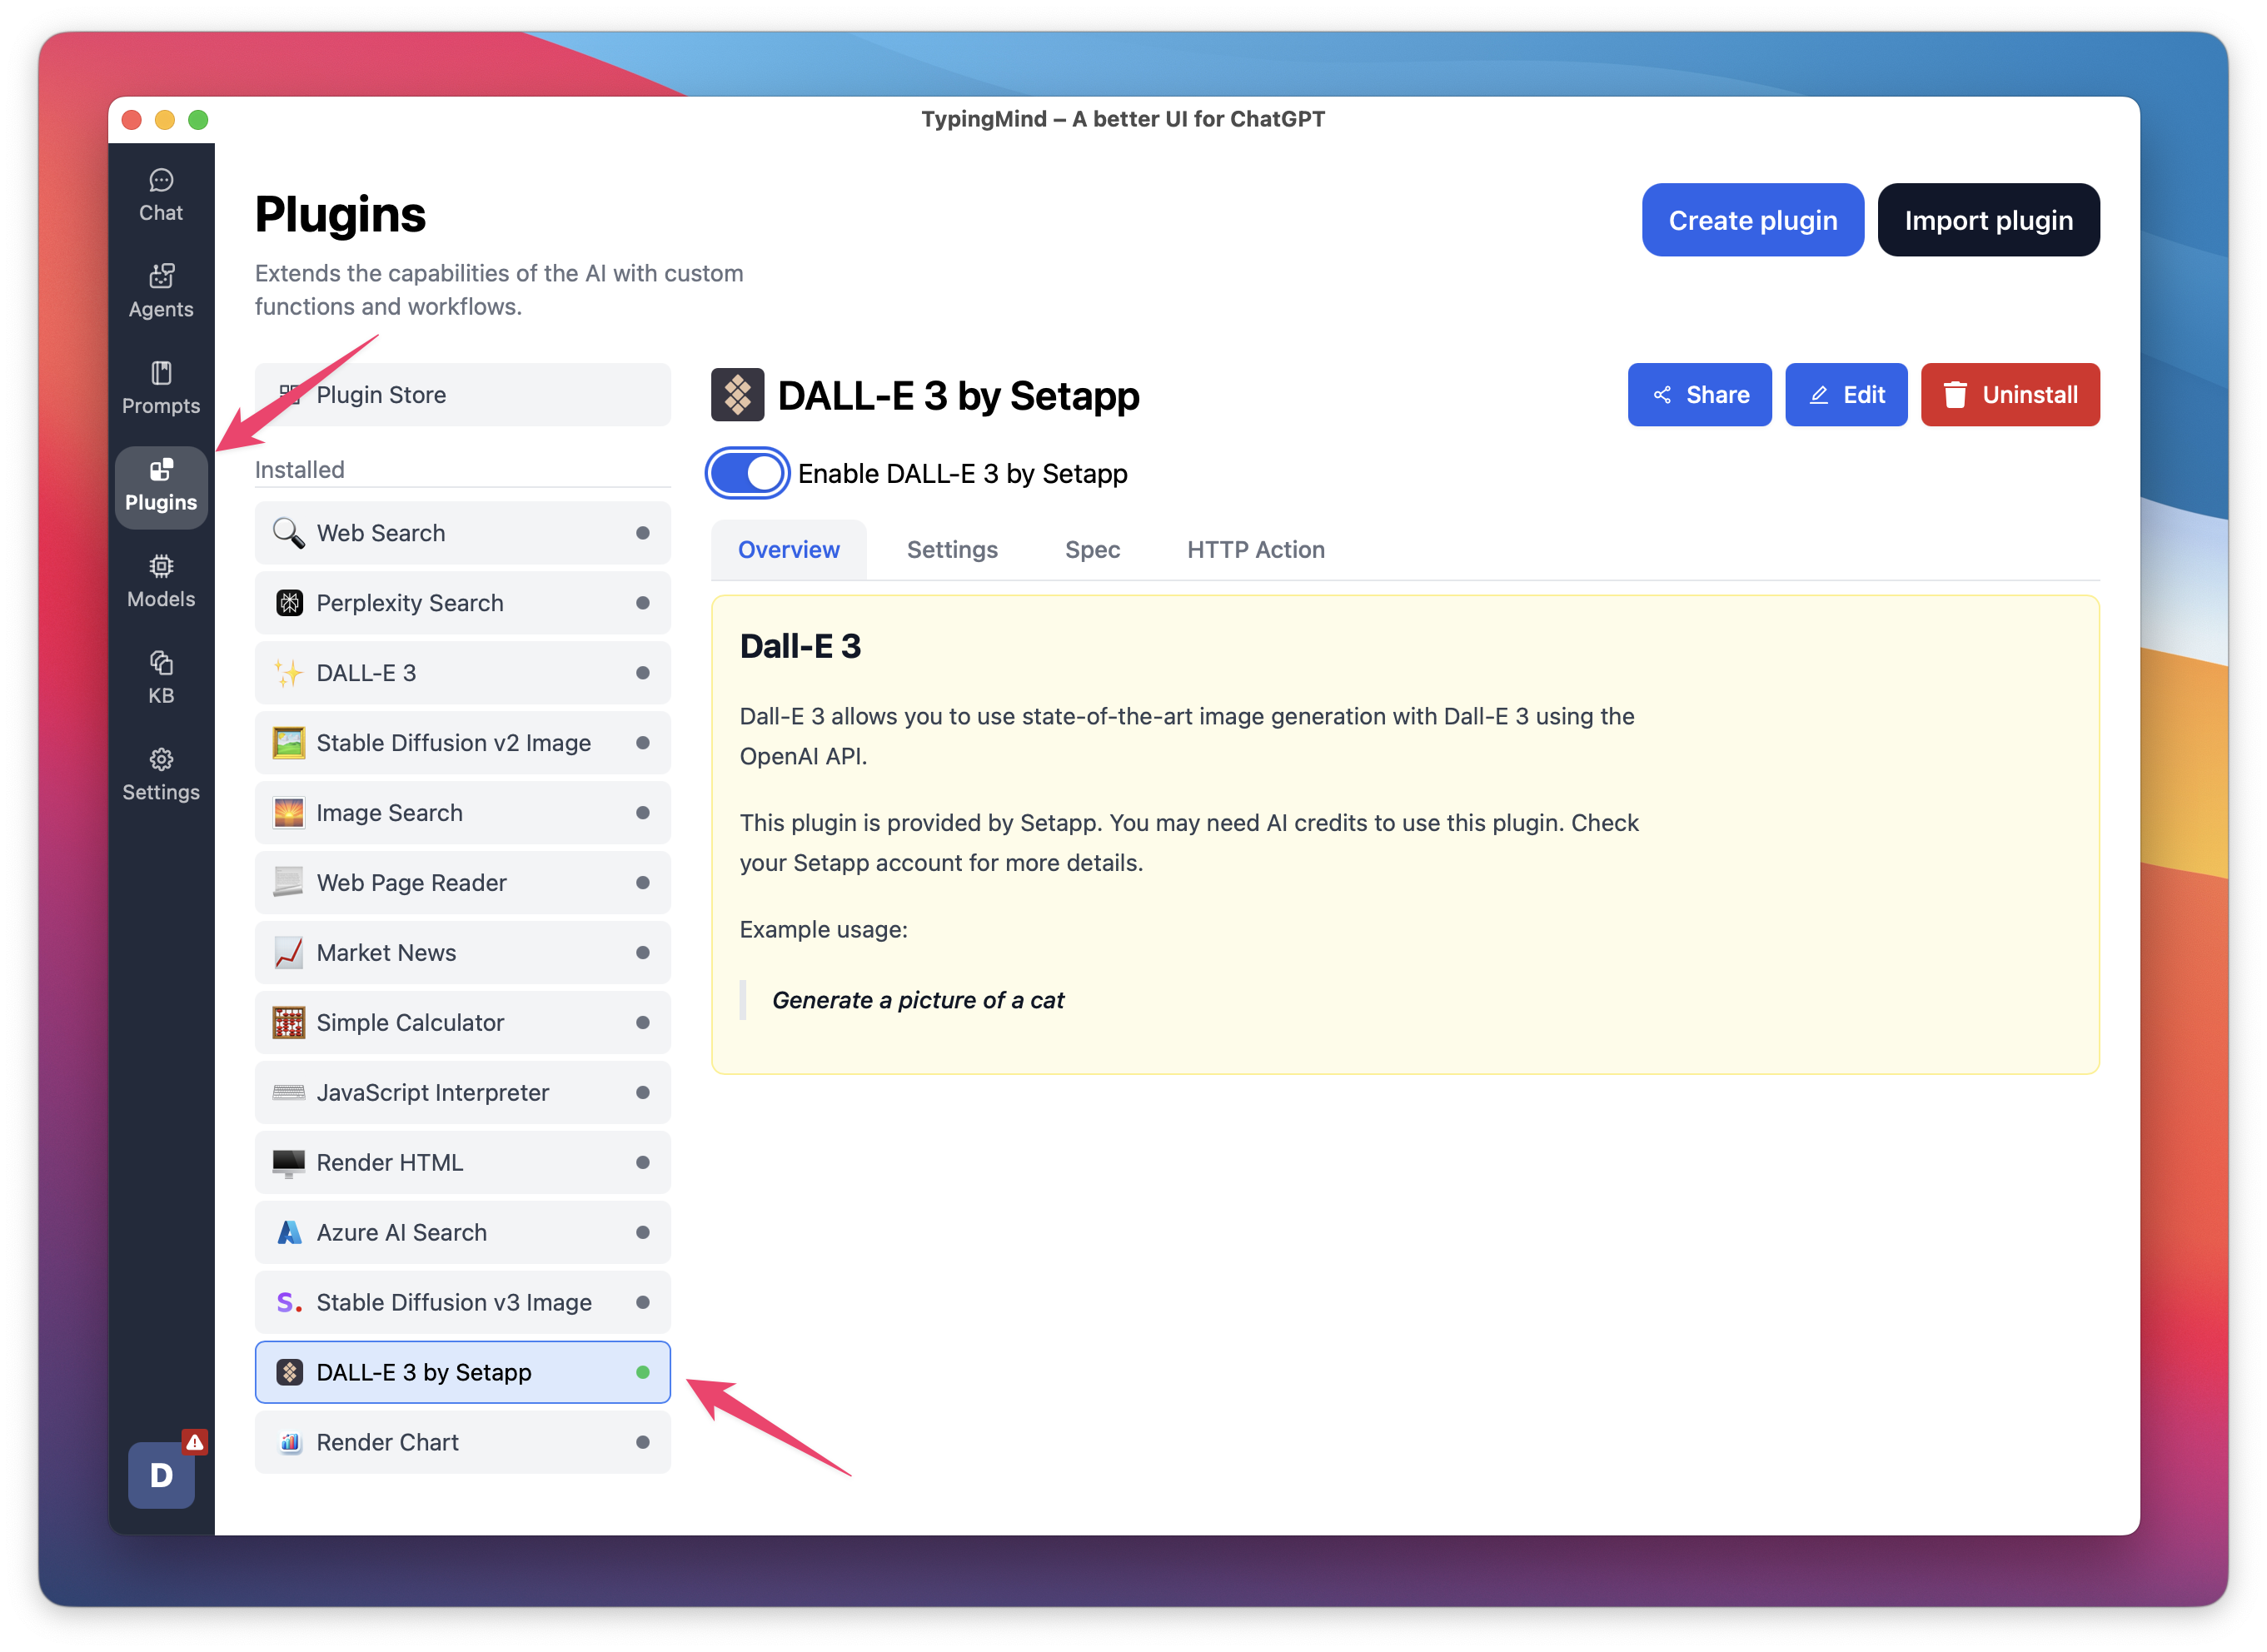Open the KB knowledge base section
The height and width of the screenshot is (1652, 2267).
161,679
